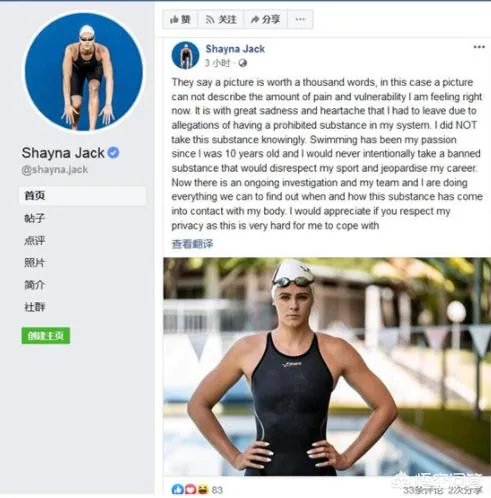Go to 照片 in sidebar
This screenshot has height=498, width=491.
[35, 263]
